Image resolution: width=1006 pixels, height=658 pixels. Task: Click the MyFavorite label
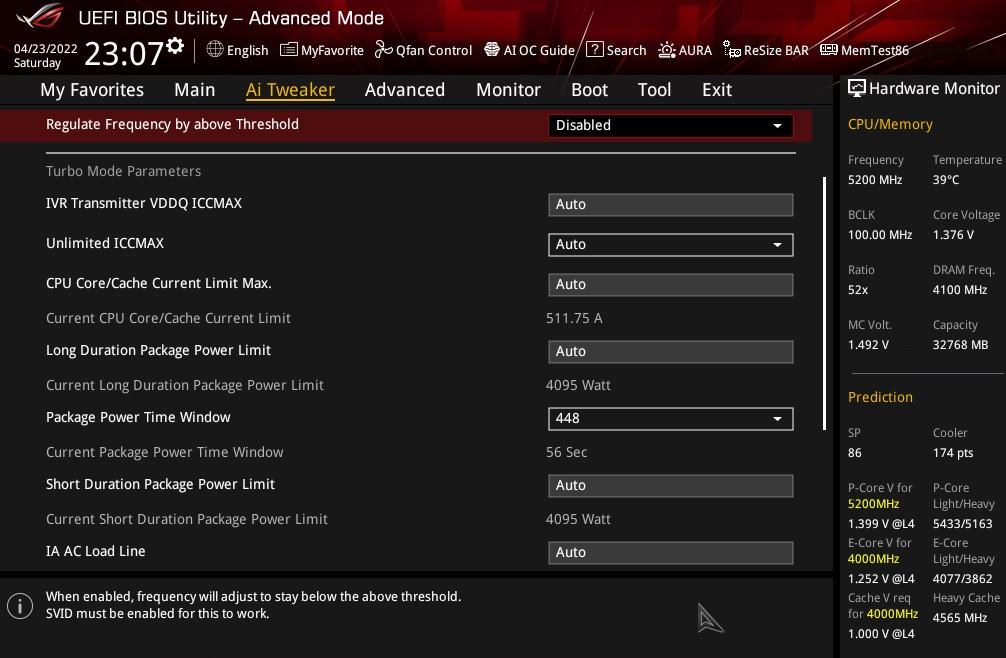[x=332, y=50]
